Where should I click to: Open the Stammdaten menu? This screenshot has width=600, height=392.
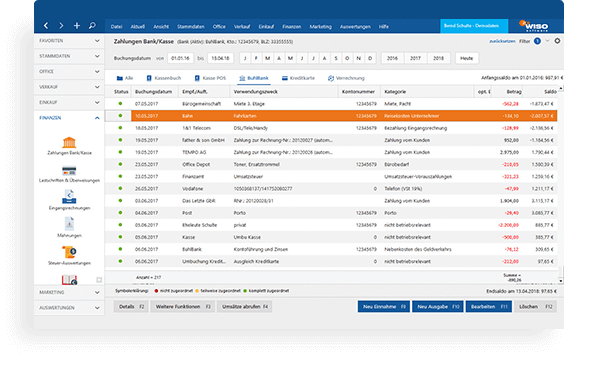pyautogui.click(x=191, y=26)
